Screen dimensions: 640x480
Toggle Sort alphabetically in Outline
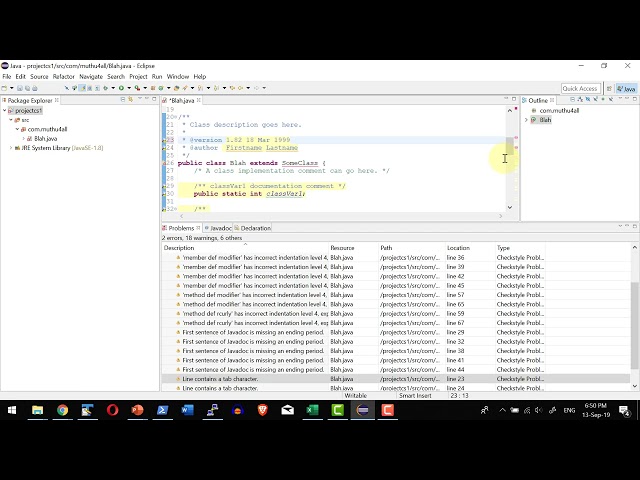click(x=580, y=99)
